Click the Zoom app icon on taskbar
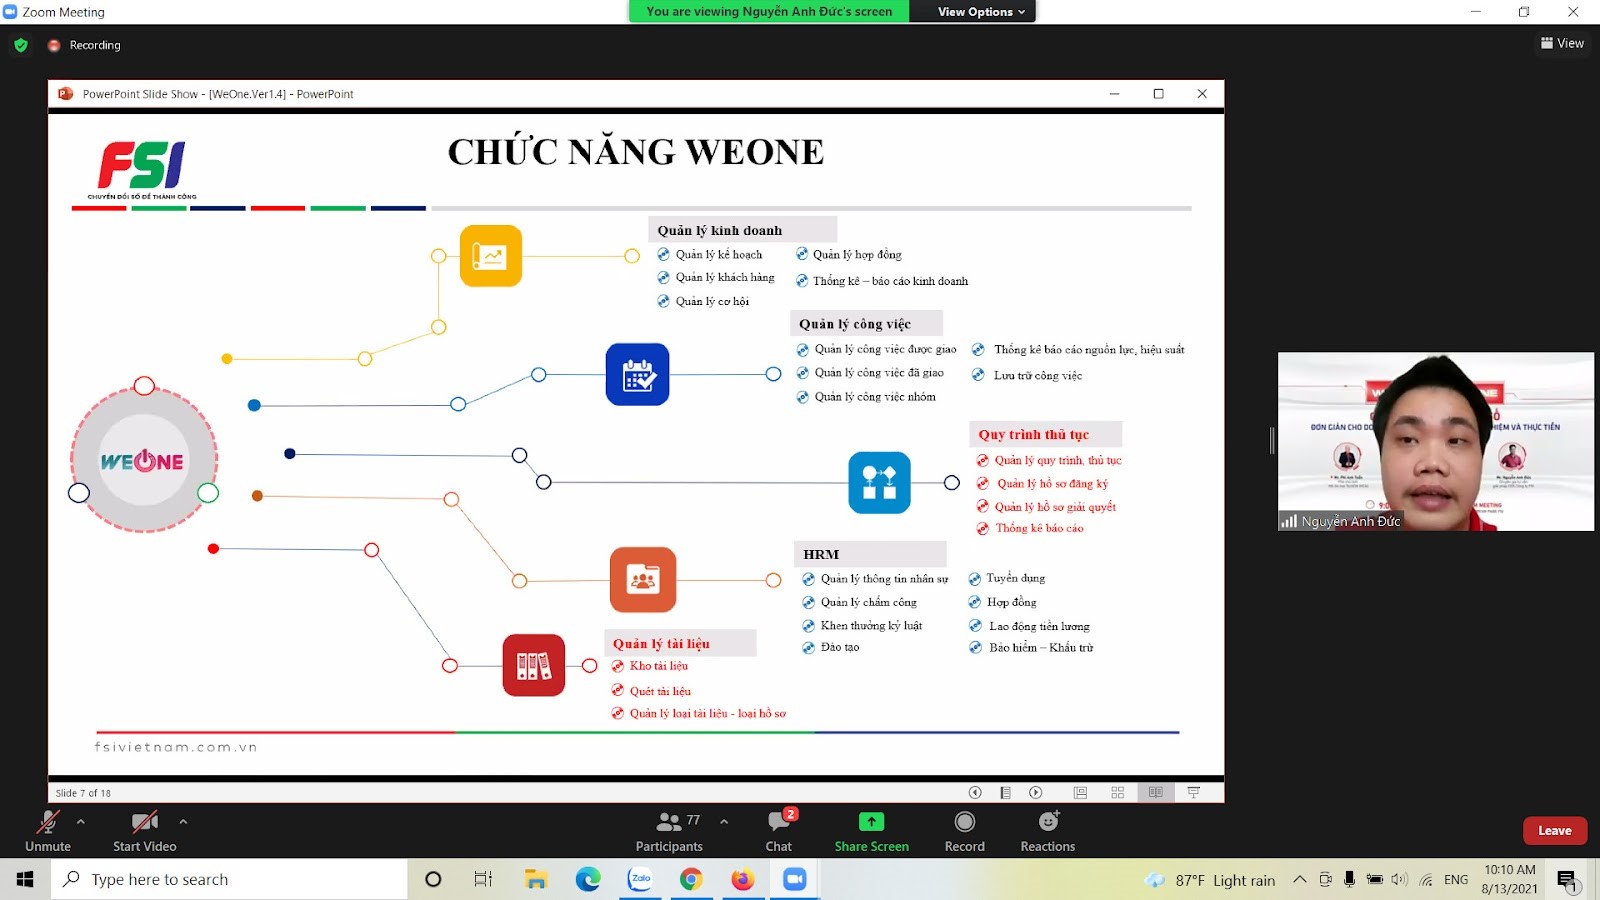The image size is (1600, 900). click(795, 879)
